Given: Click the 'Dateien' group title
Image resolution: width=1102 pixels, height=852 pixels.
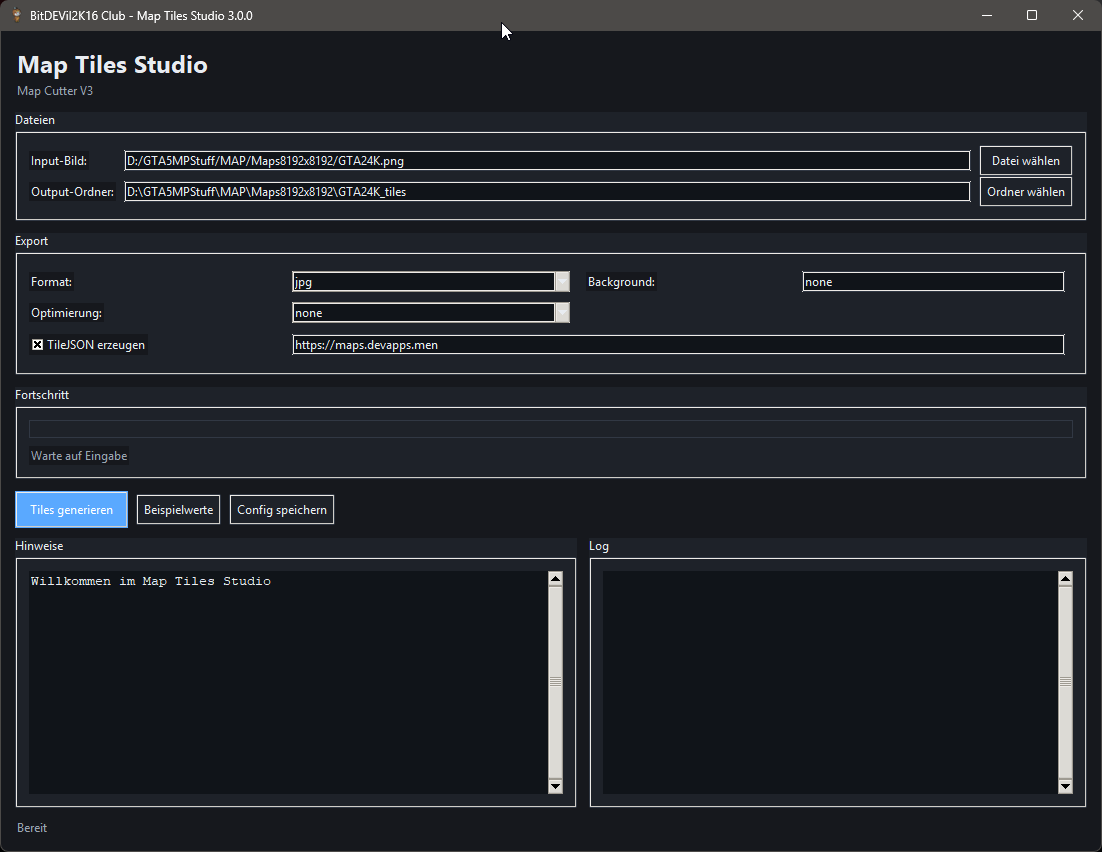Looking at the screenshot, I should (35, 120).
